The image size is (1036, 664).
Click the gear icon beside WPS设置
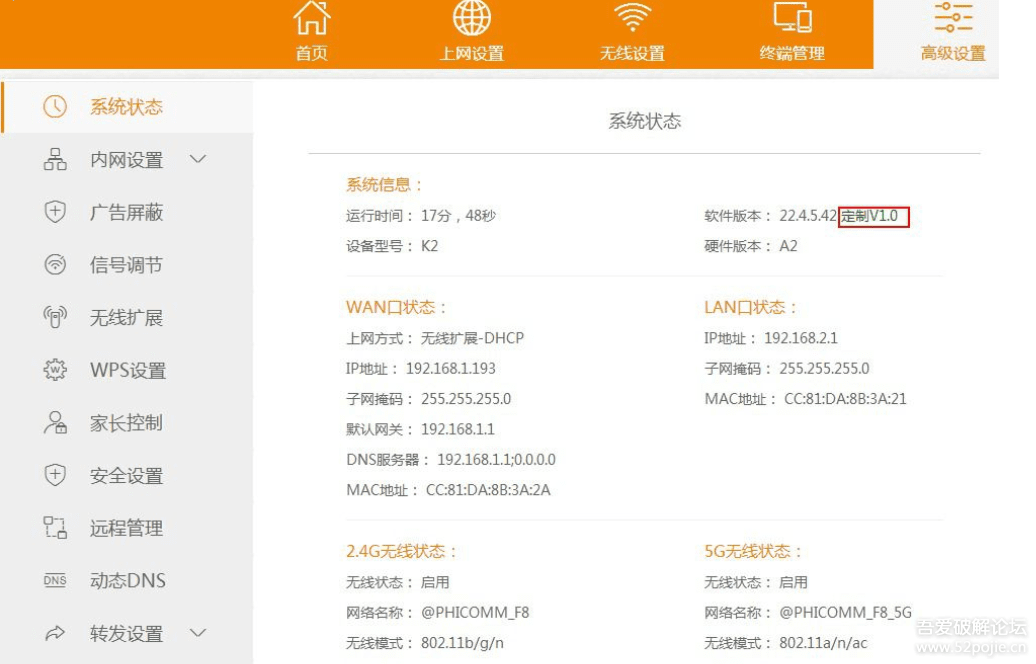coord(55,370)
